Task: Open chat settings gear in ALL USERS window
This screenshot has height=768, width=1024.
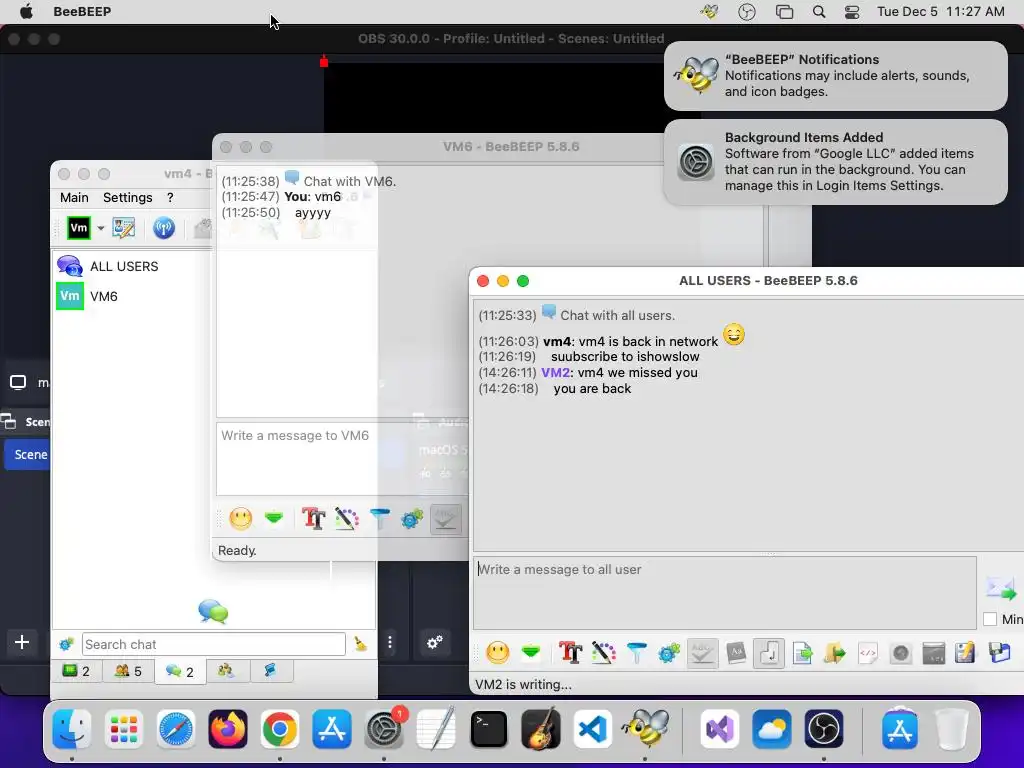Action: [x=669, y=652]
